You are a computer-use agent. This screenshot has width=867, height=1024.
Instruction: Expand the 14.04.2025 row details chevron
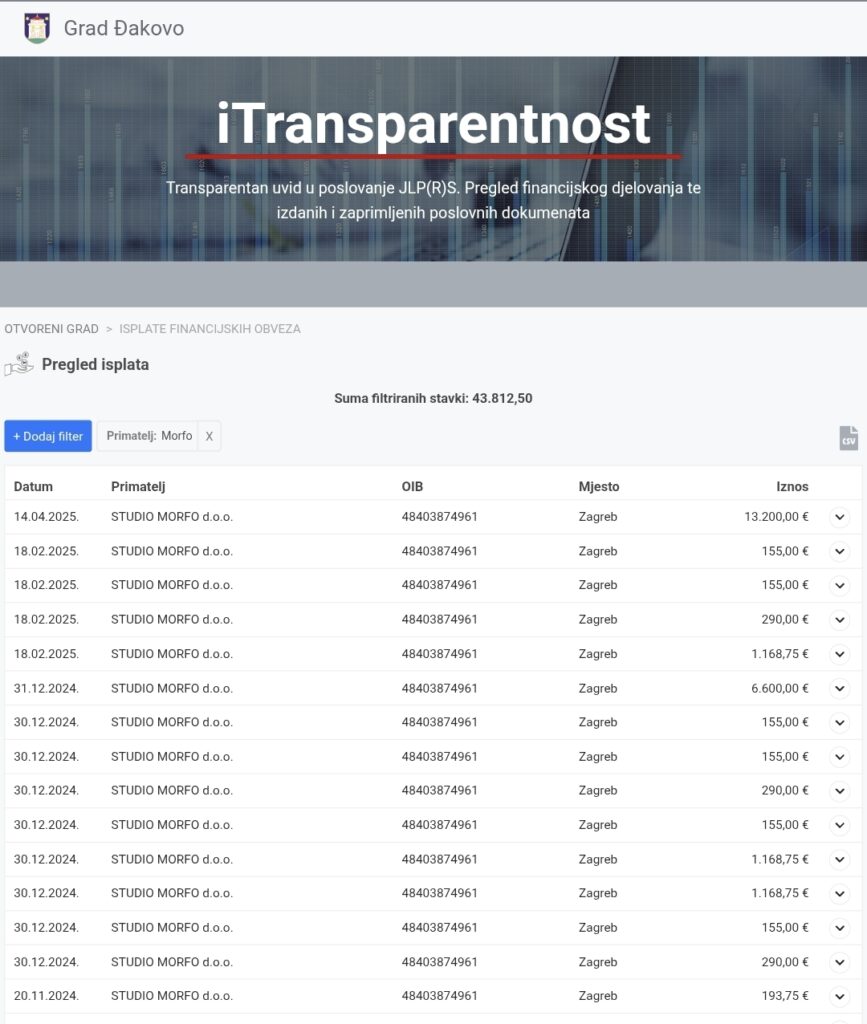coord(839,517)
